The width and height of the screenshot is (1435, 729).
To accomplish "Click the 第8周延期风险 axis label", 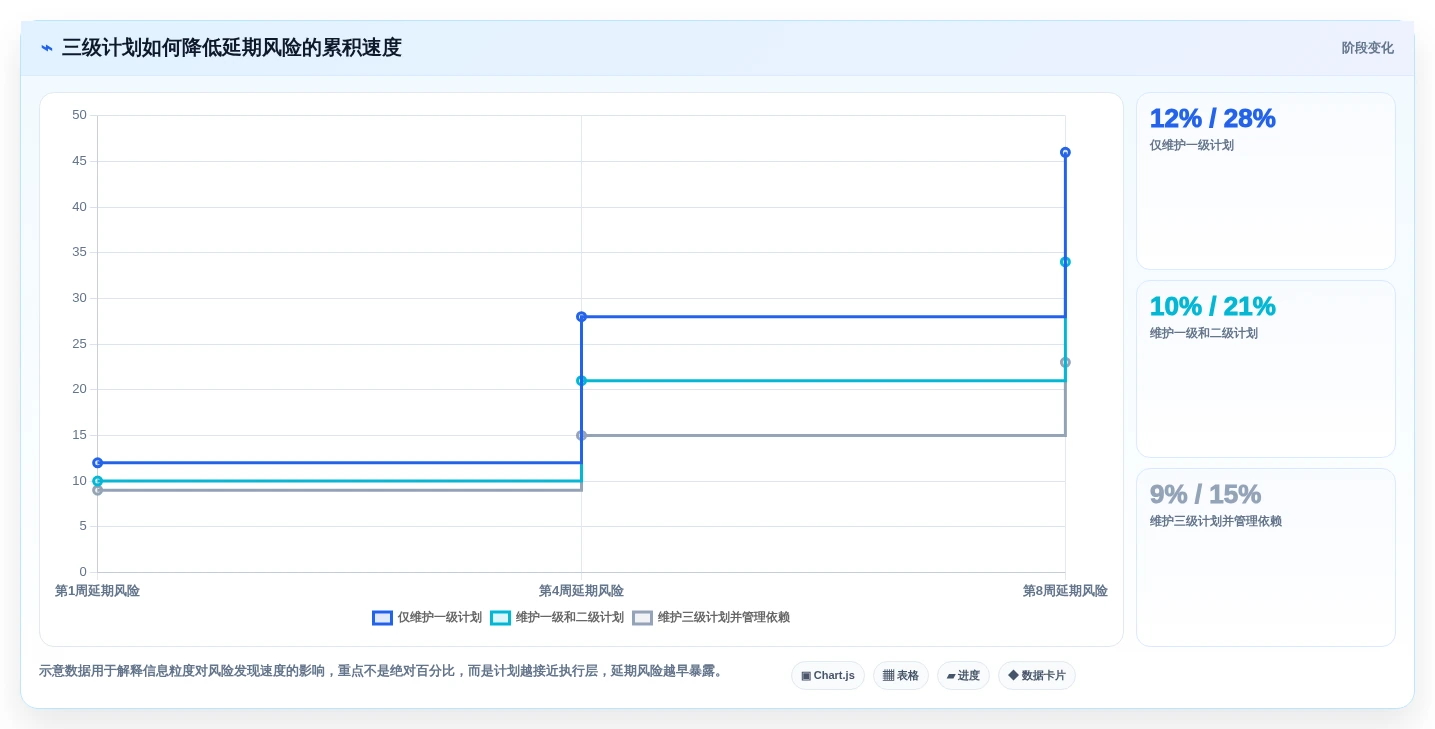I will pyautogui.click(x=1065, y=591).
